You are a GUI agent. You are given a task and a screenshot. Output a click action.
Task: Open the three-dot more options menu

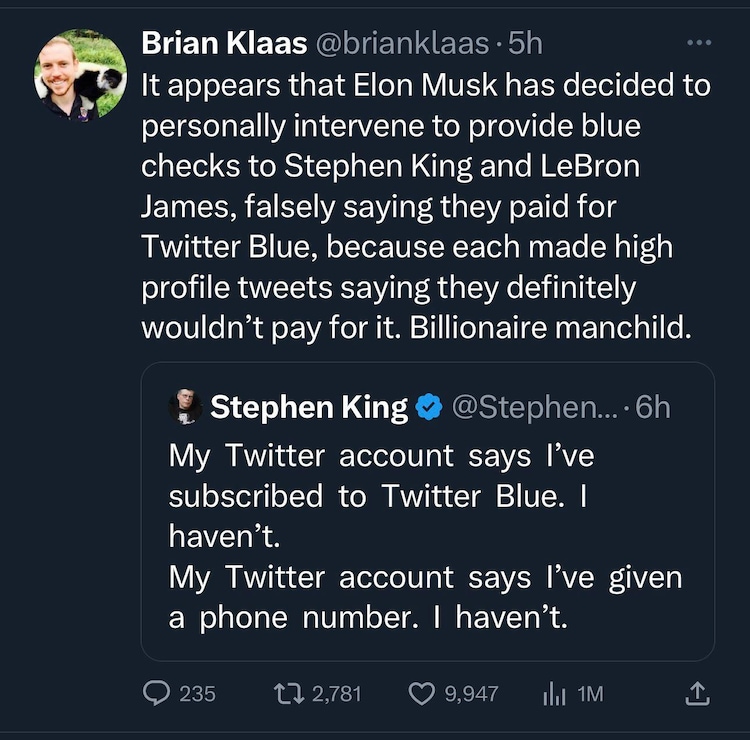pyautogui.click(x=700, y=43)
